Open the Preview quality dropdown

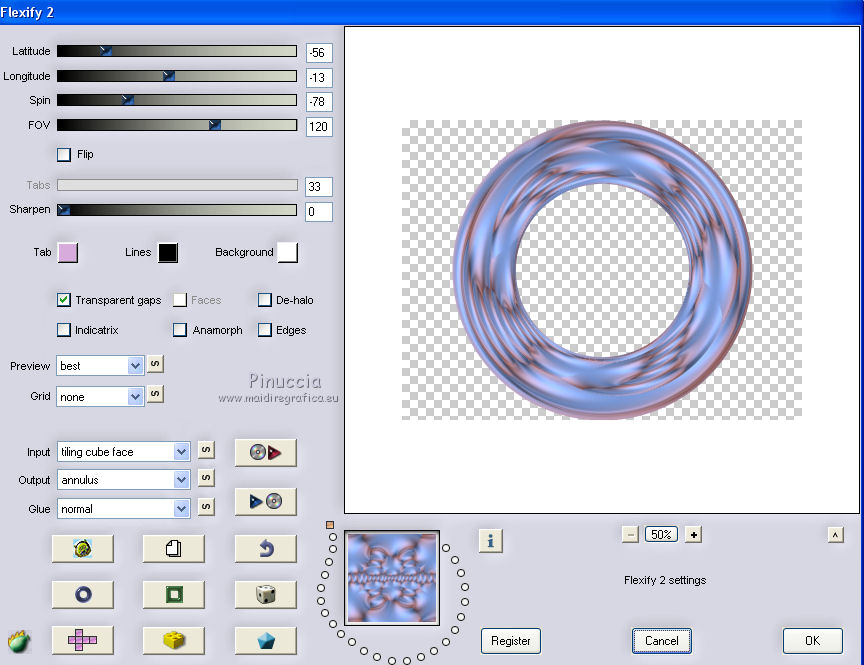point(100,366)
